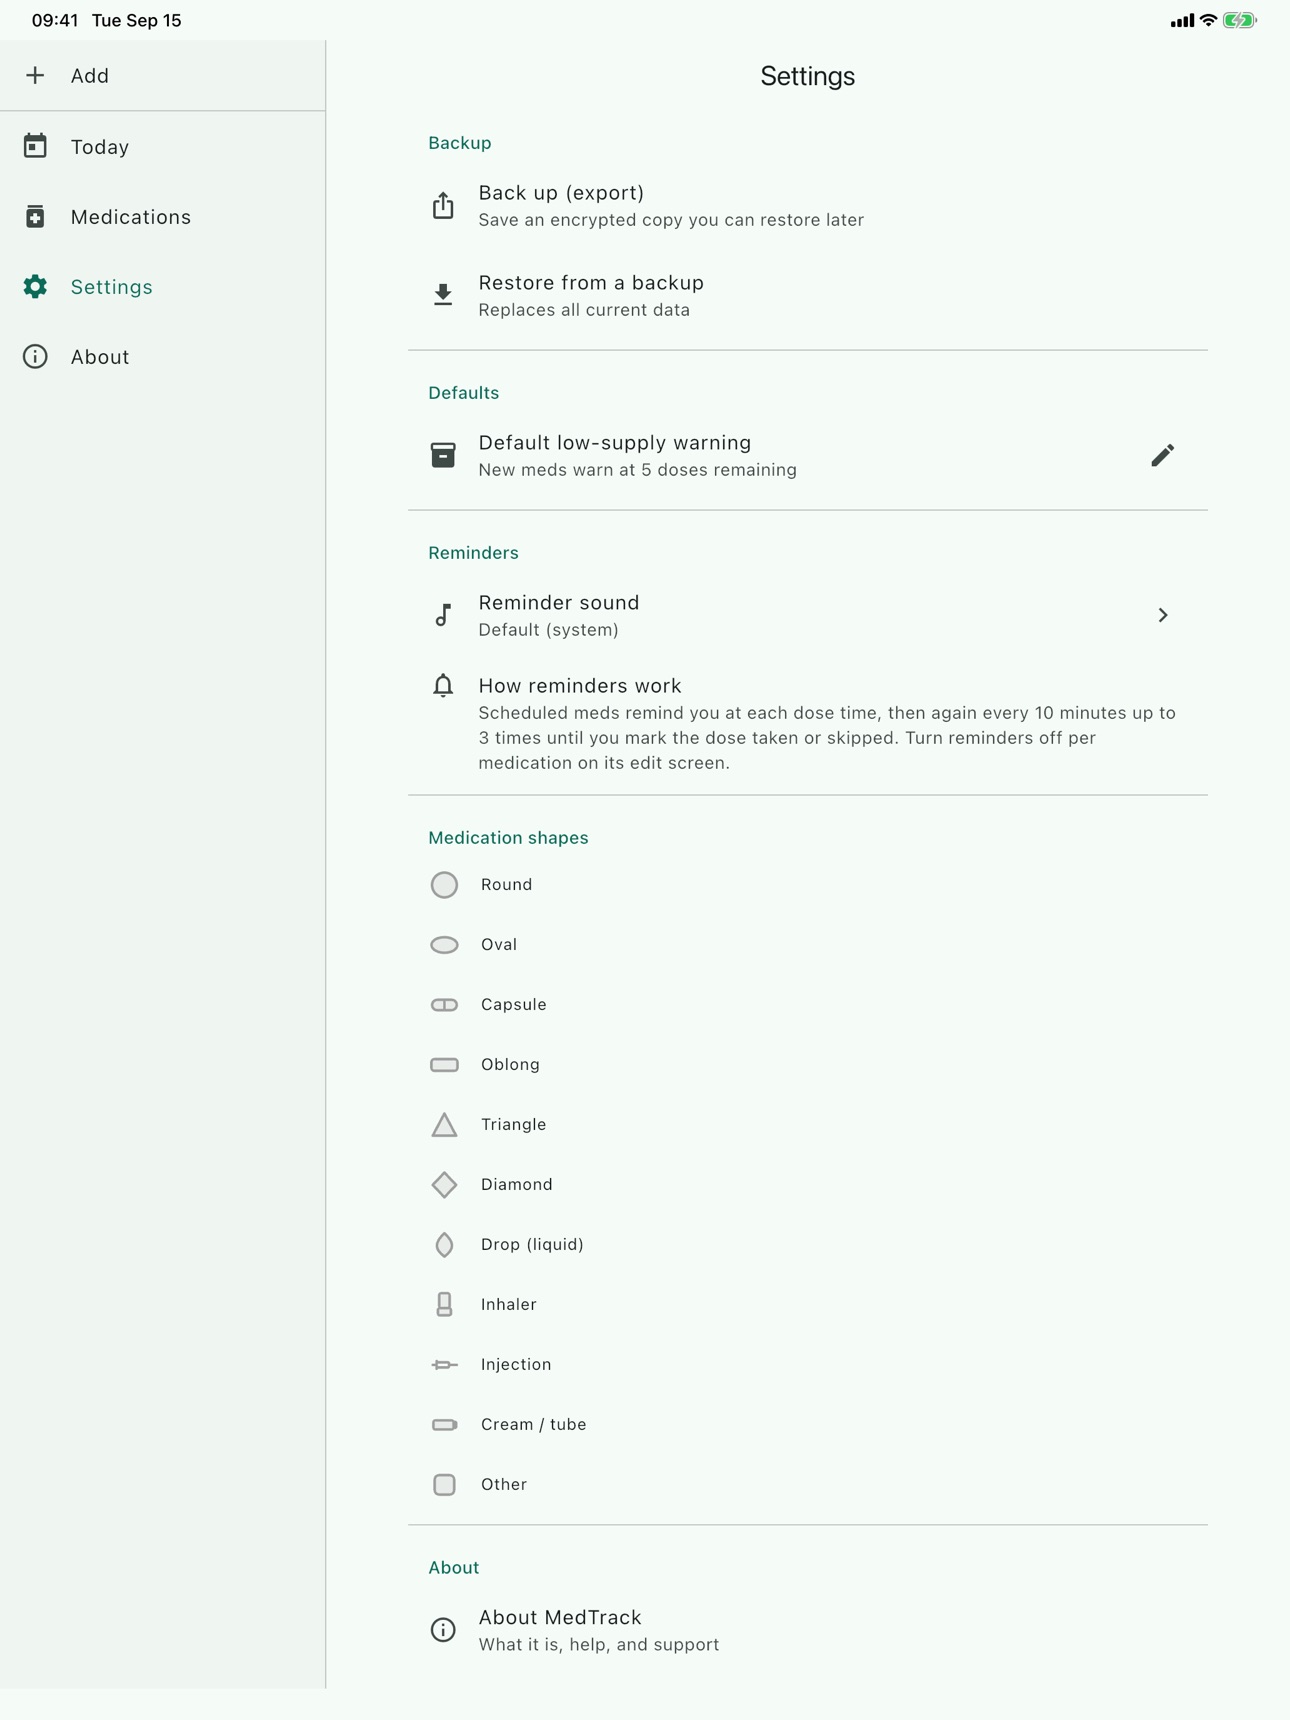Viewport: 1290px width, 1720px height.
Task: Tap the Add label in the sidebar
Action: pos(90,76)
